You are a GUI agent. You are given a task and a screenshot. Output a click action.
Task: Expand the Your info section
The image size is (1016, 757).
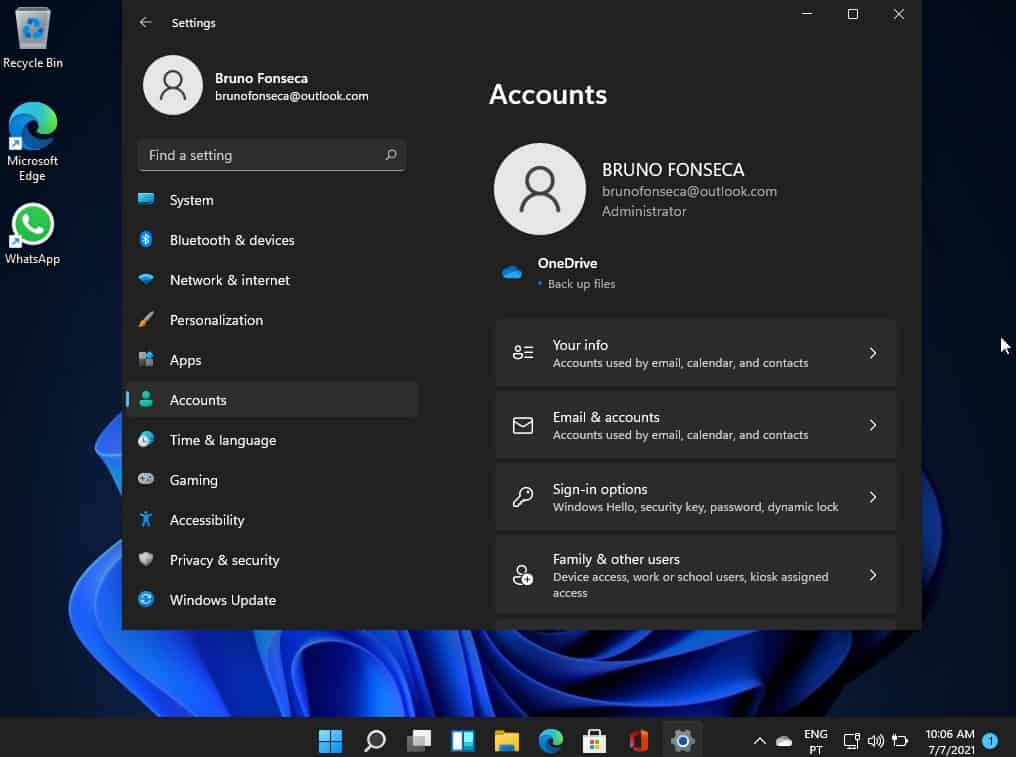pos(872,353)
